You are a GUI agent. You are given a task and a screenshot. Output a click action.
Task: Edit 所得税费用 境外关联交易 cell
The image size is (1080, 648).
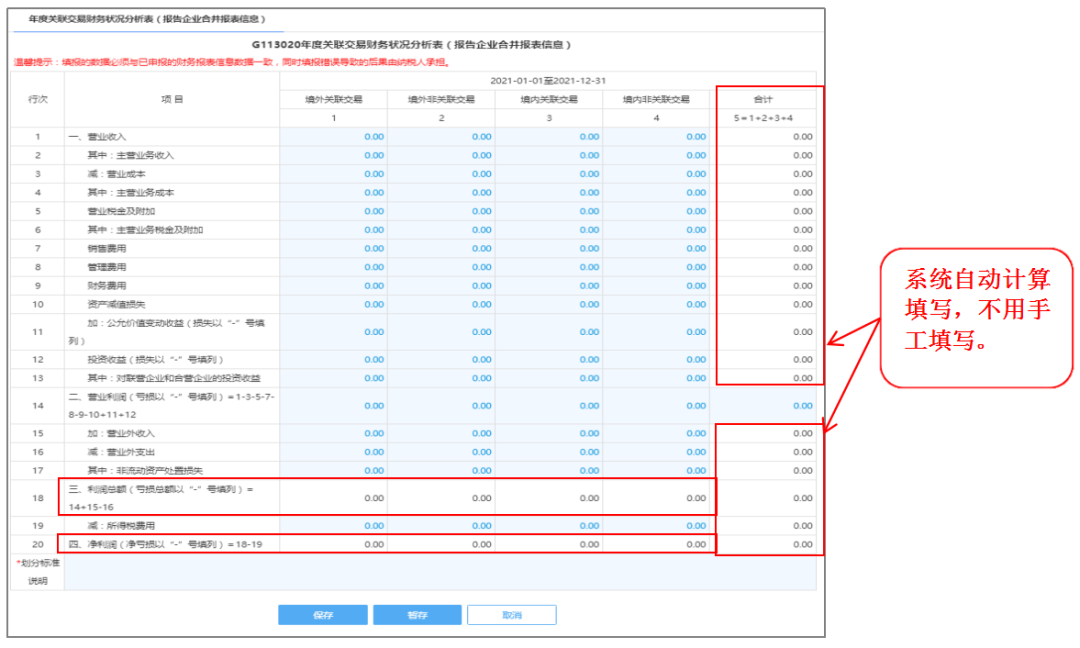click(333, 525)
